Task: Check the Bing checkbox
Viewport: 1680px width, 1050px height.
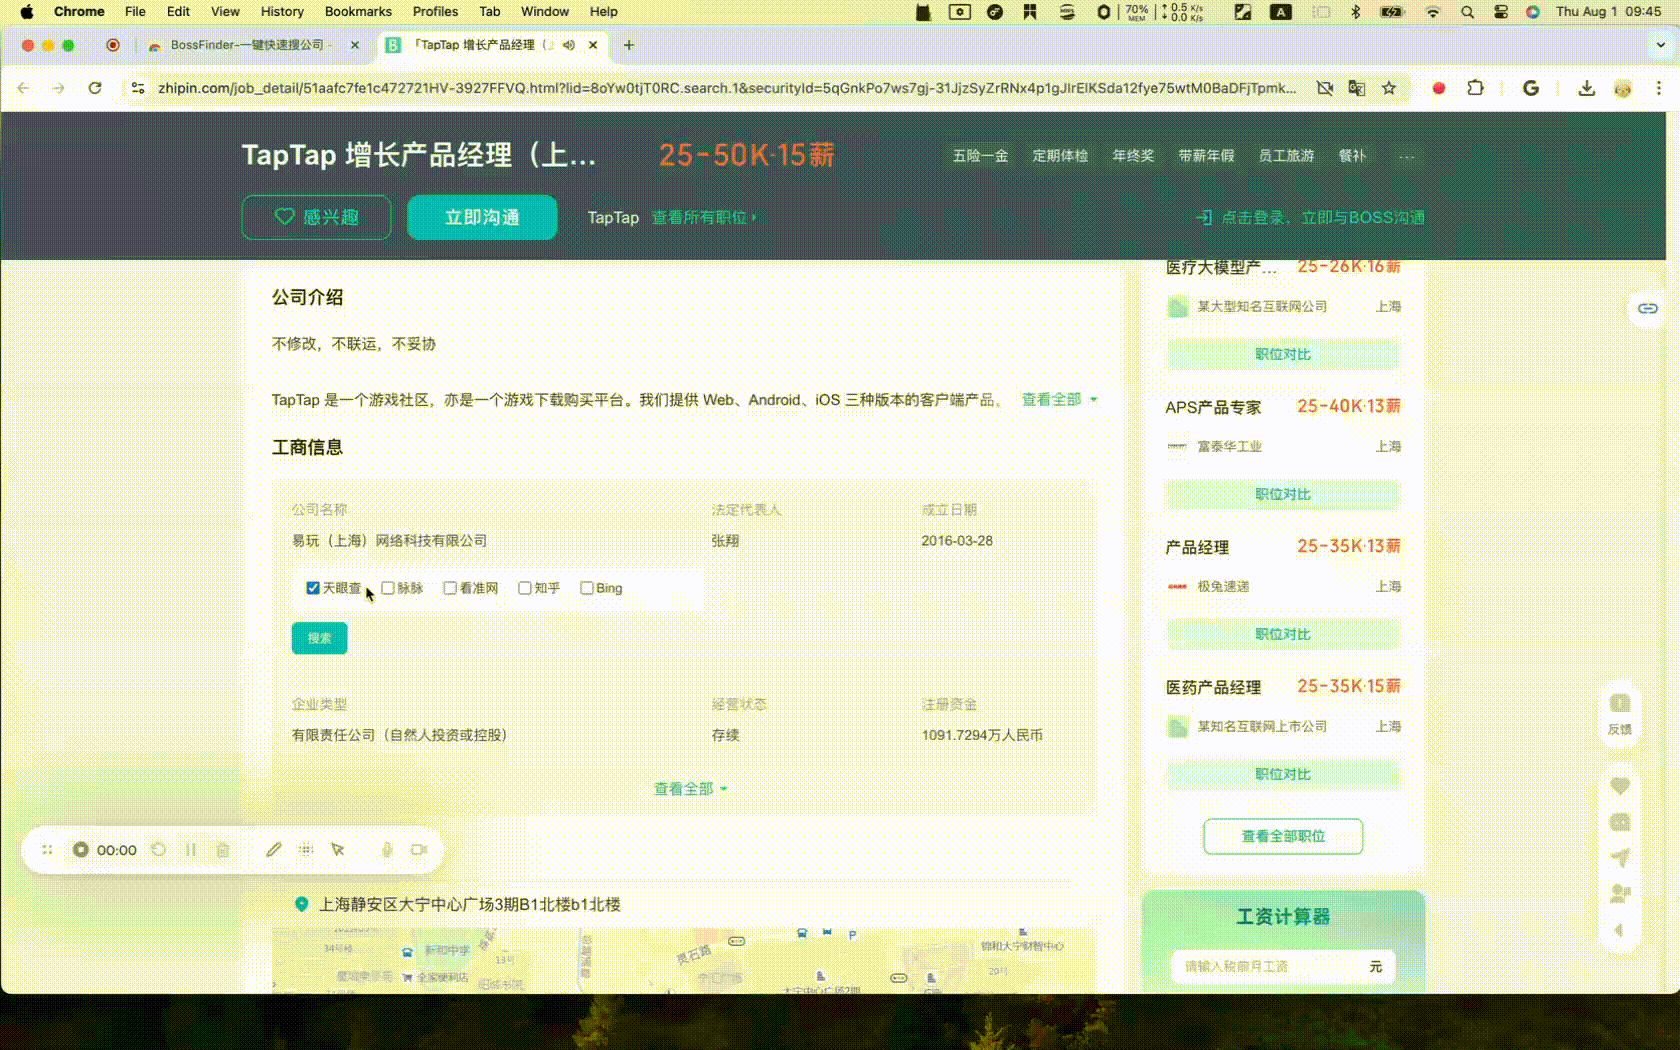Action: click(x=587, y=588)
